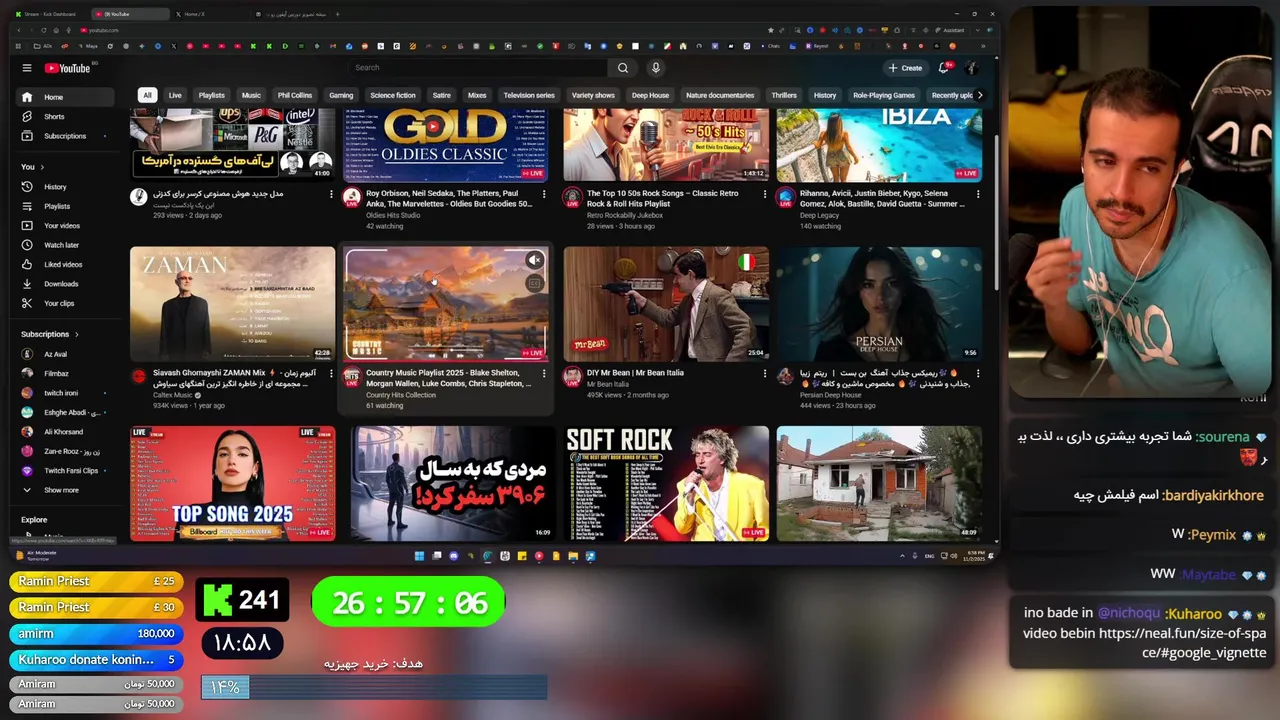This screenshot has height=720, width=1280.
Task: Open Playlists in the sidebar
Action: (67, 206)
